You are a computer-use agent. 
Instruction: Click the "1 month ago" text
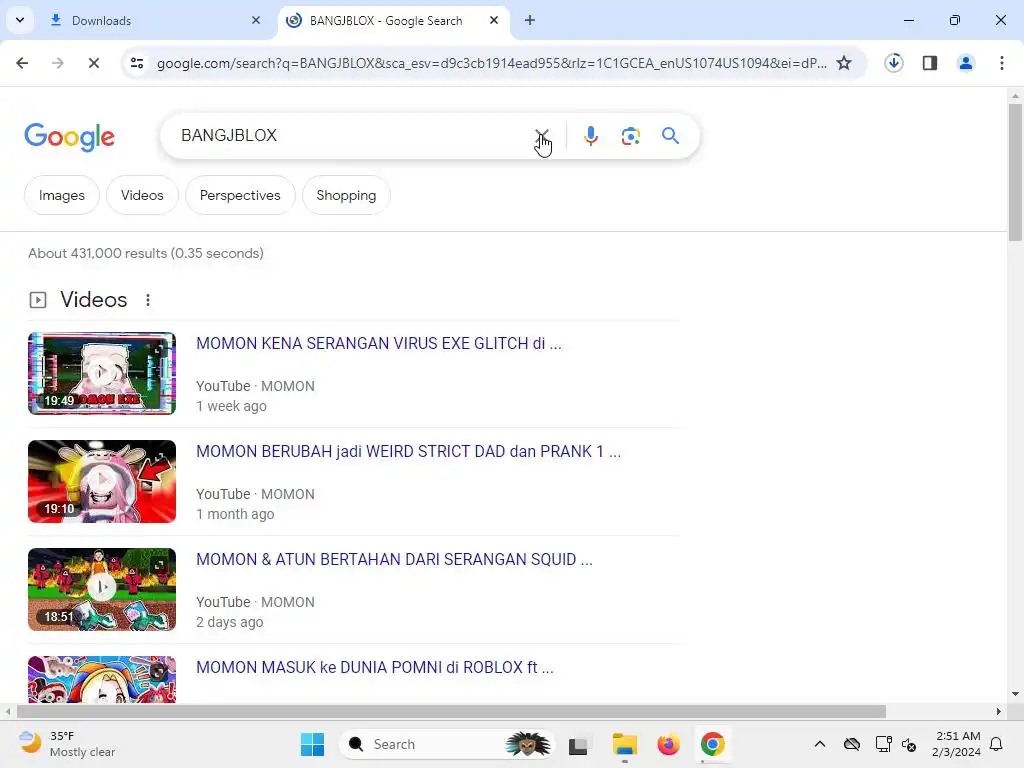(x=235, y=514)
